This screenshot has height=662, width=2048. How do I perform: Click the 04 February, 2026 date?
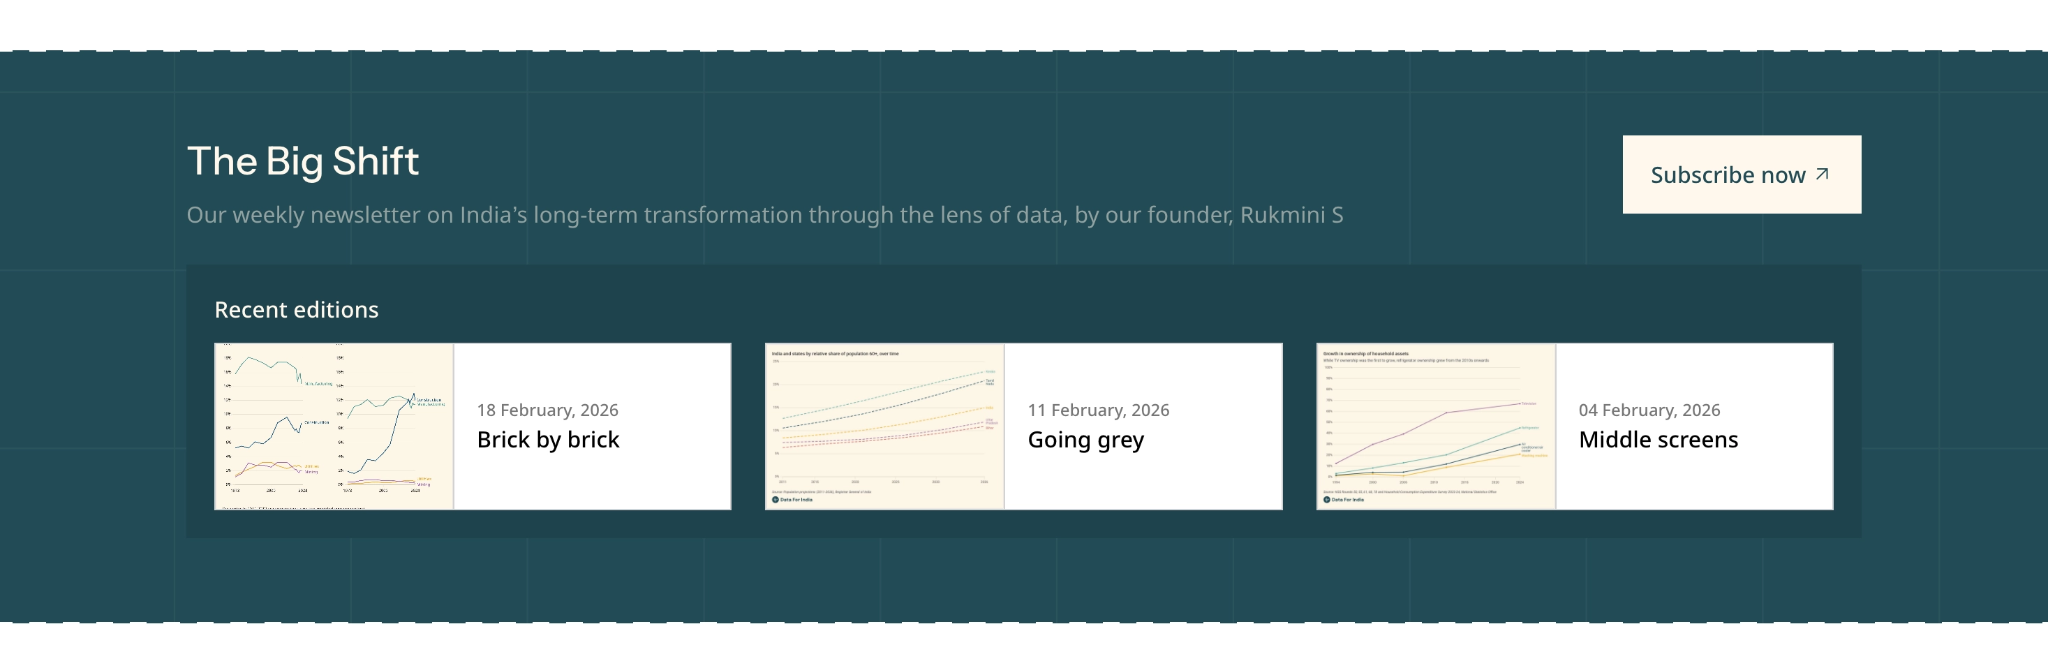(x=1649, y=410)
